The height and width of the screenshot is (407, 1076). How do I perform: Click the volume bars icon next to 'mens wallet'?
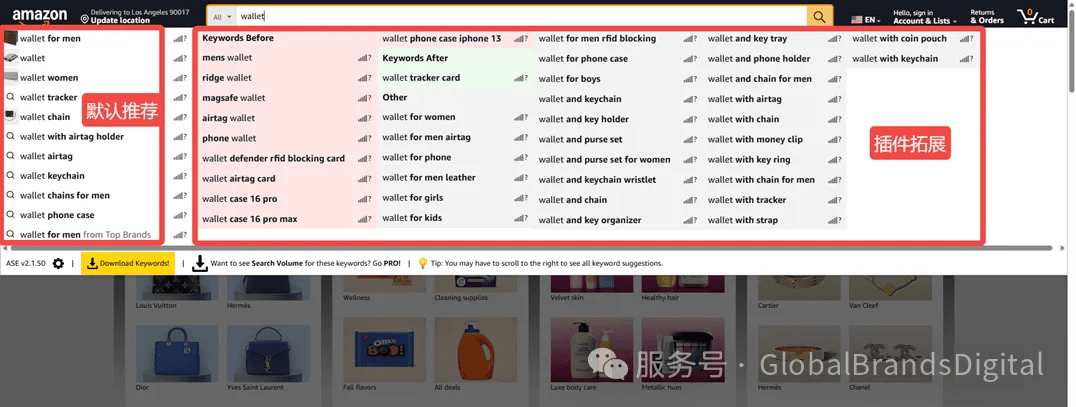(x=366, y=58)
